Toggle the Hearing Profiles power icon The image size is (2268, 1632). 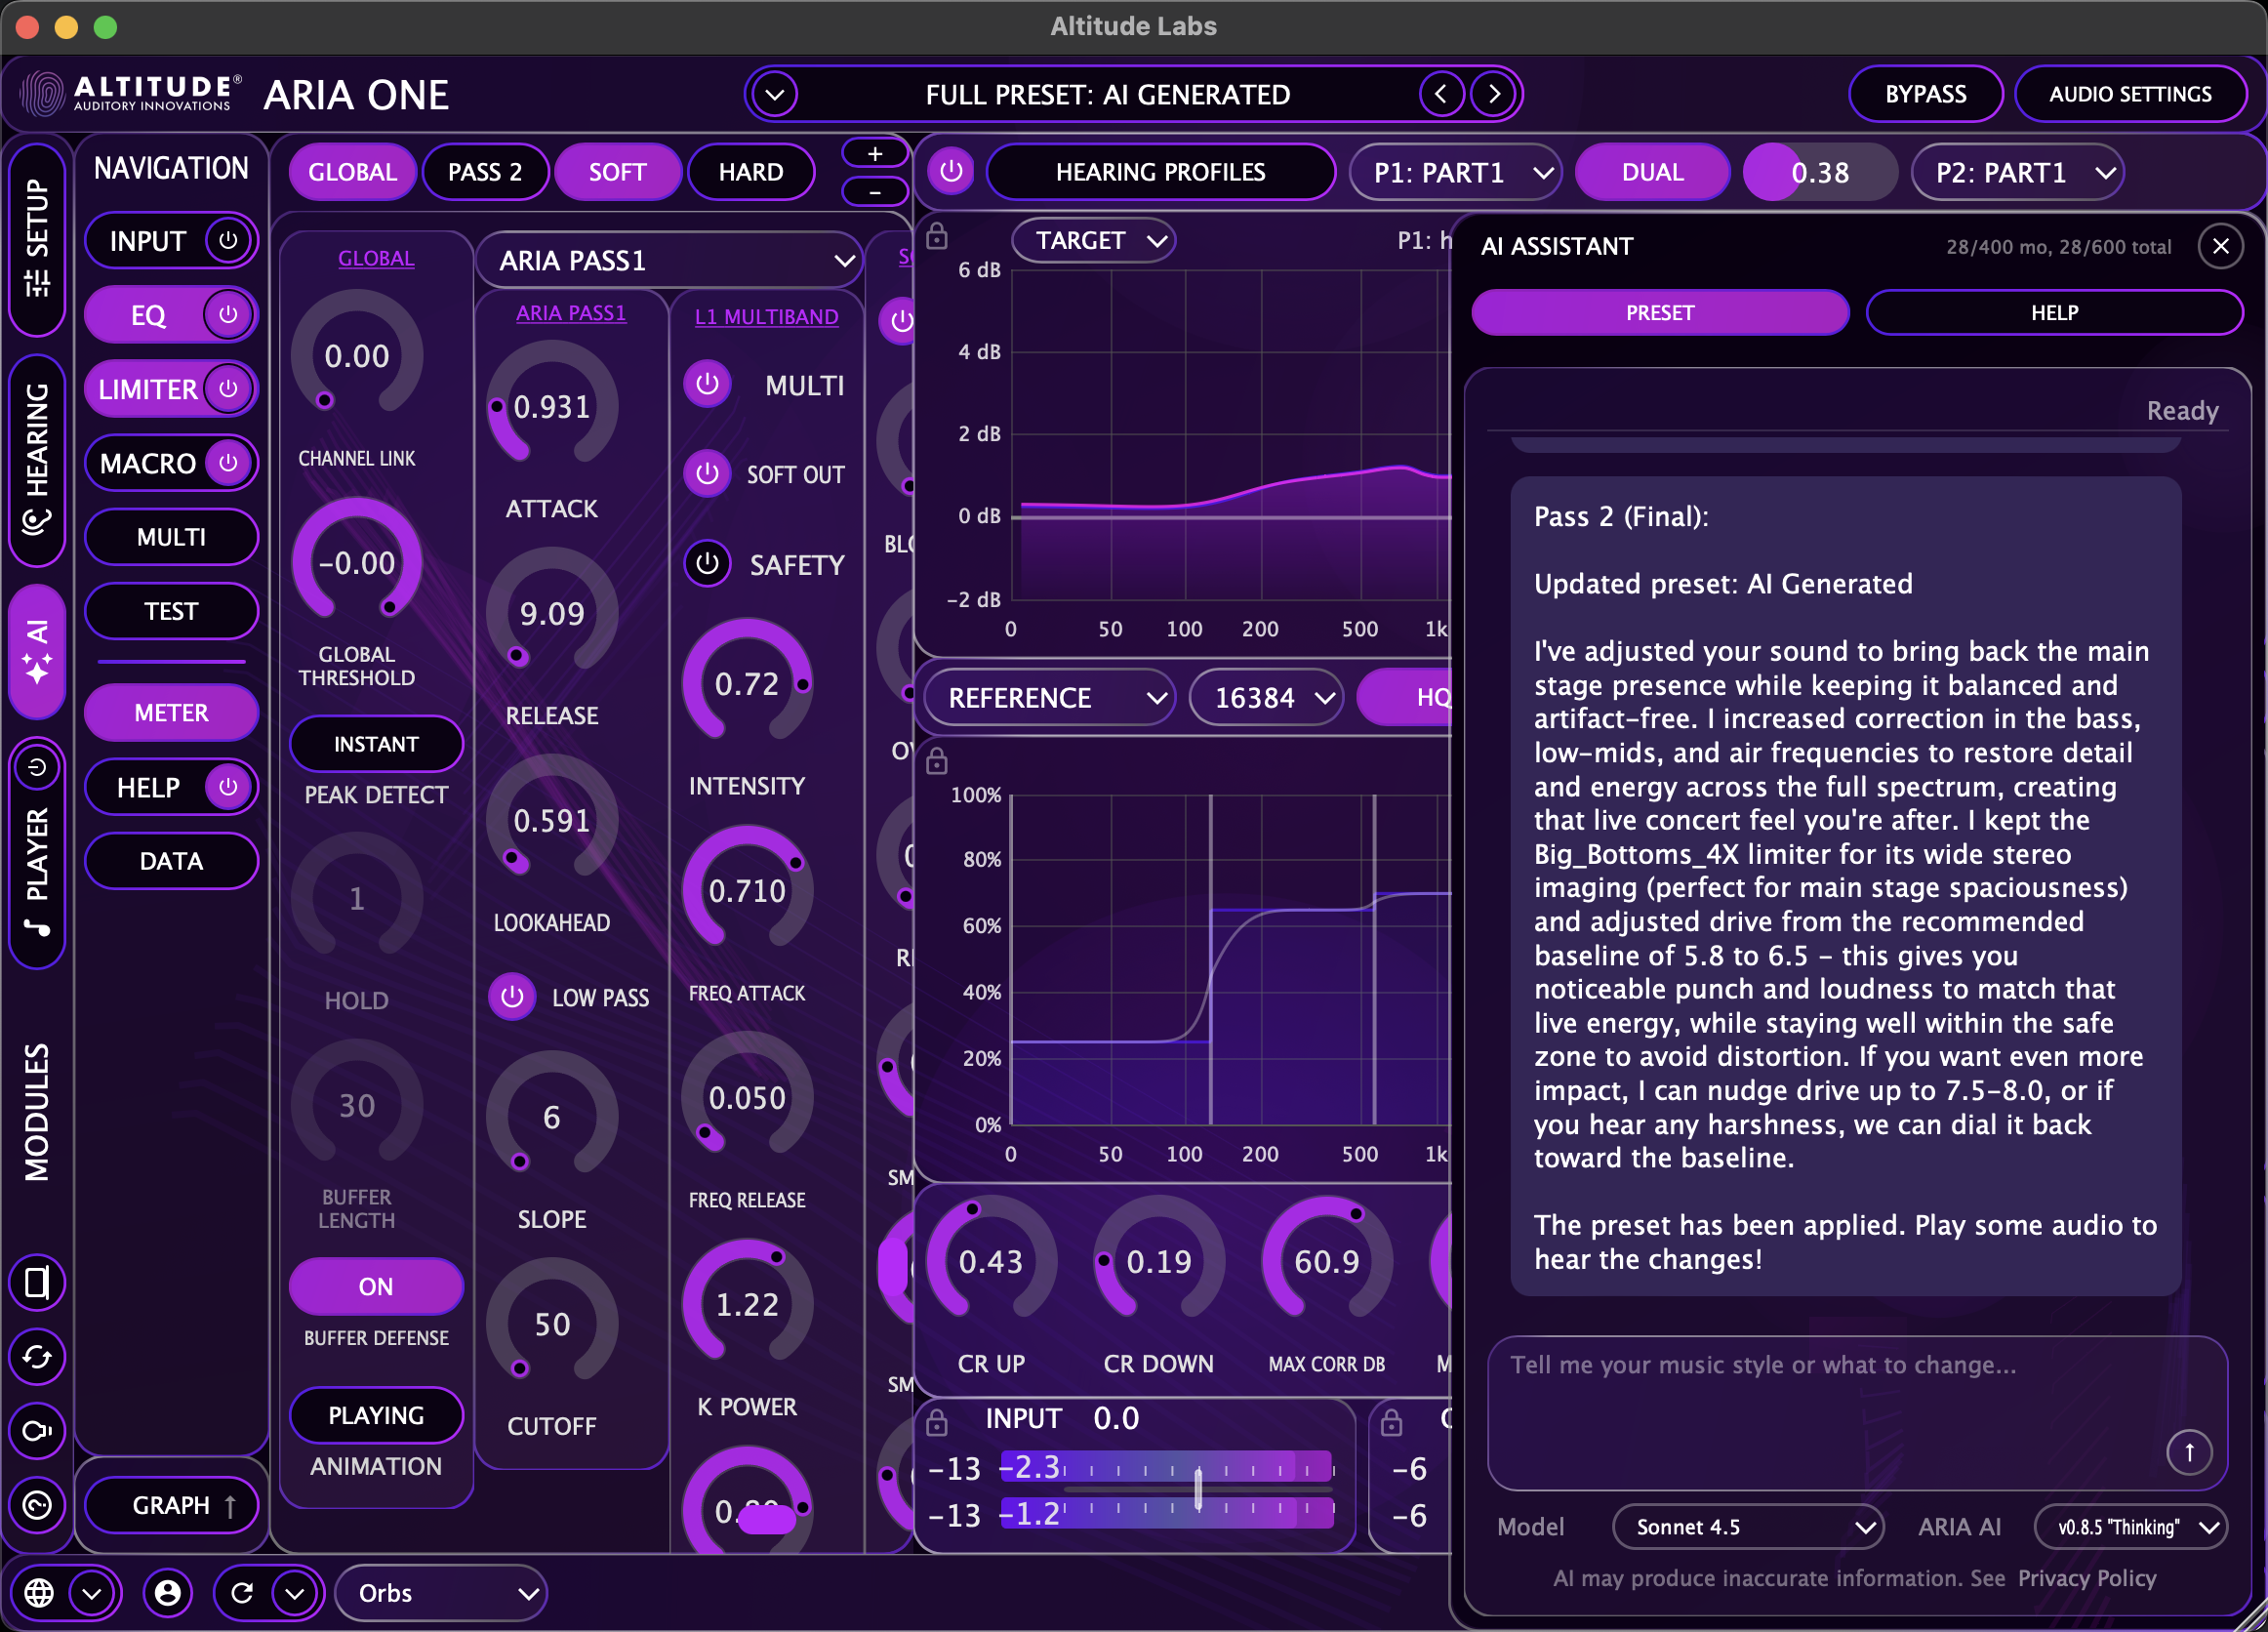coord(951,171)
